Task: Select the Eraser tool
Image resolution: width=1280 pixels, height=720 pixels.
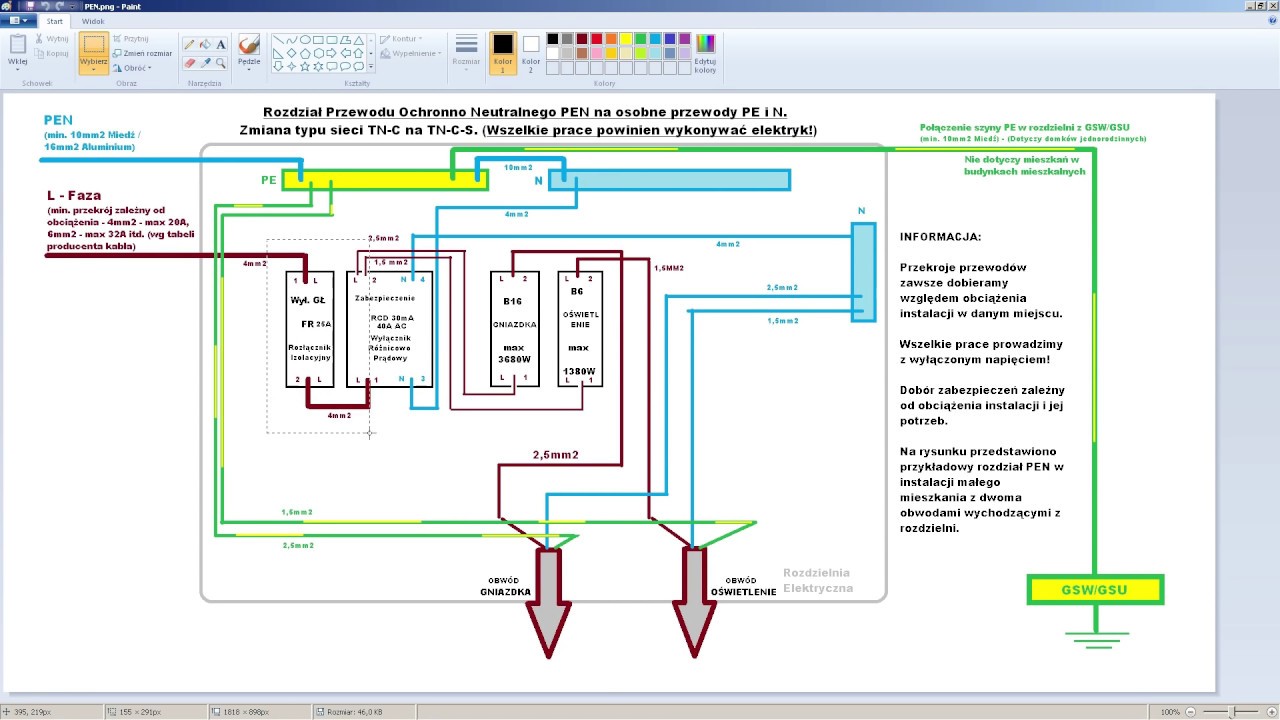Action: [189, 62]
